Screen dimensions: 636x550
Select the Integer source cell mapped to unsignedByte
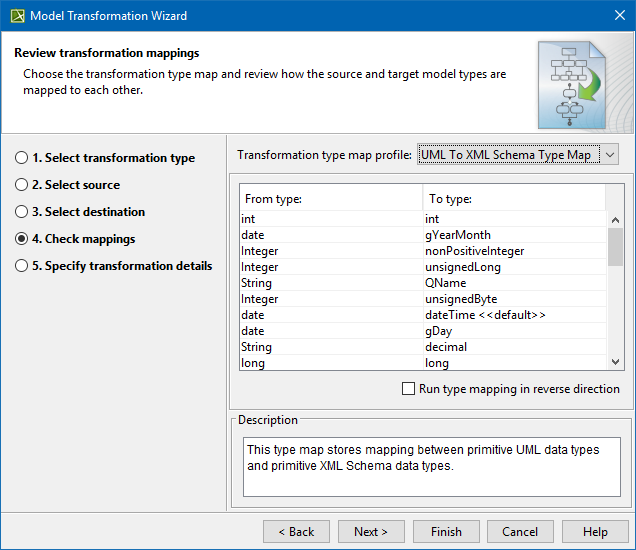(x=331, y=299)
